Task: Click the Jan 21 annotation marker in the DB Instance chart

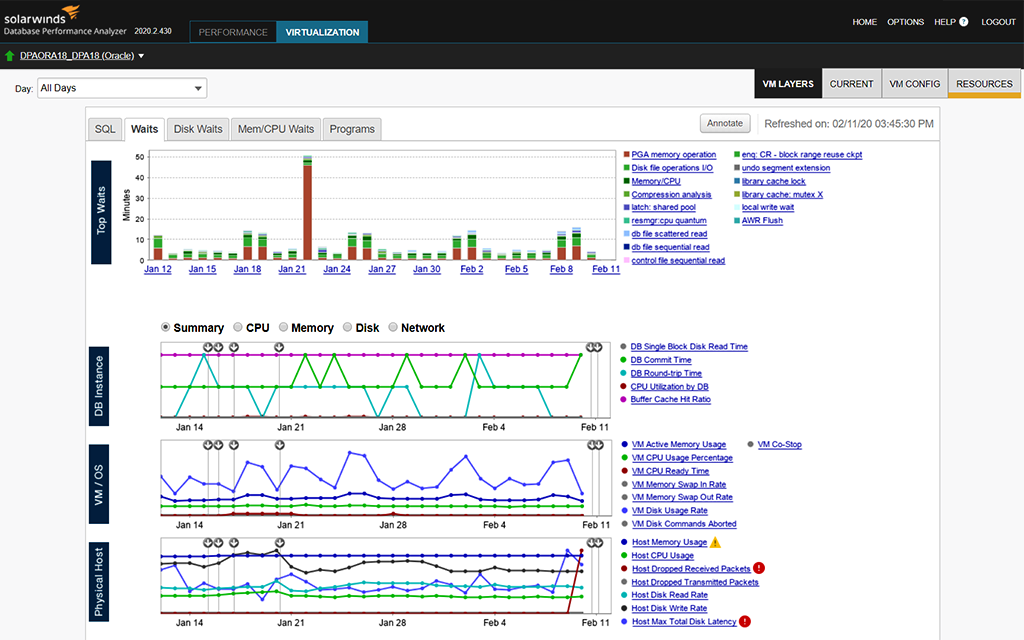Action: click(280, 347)
